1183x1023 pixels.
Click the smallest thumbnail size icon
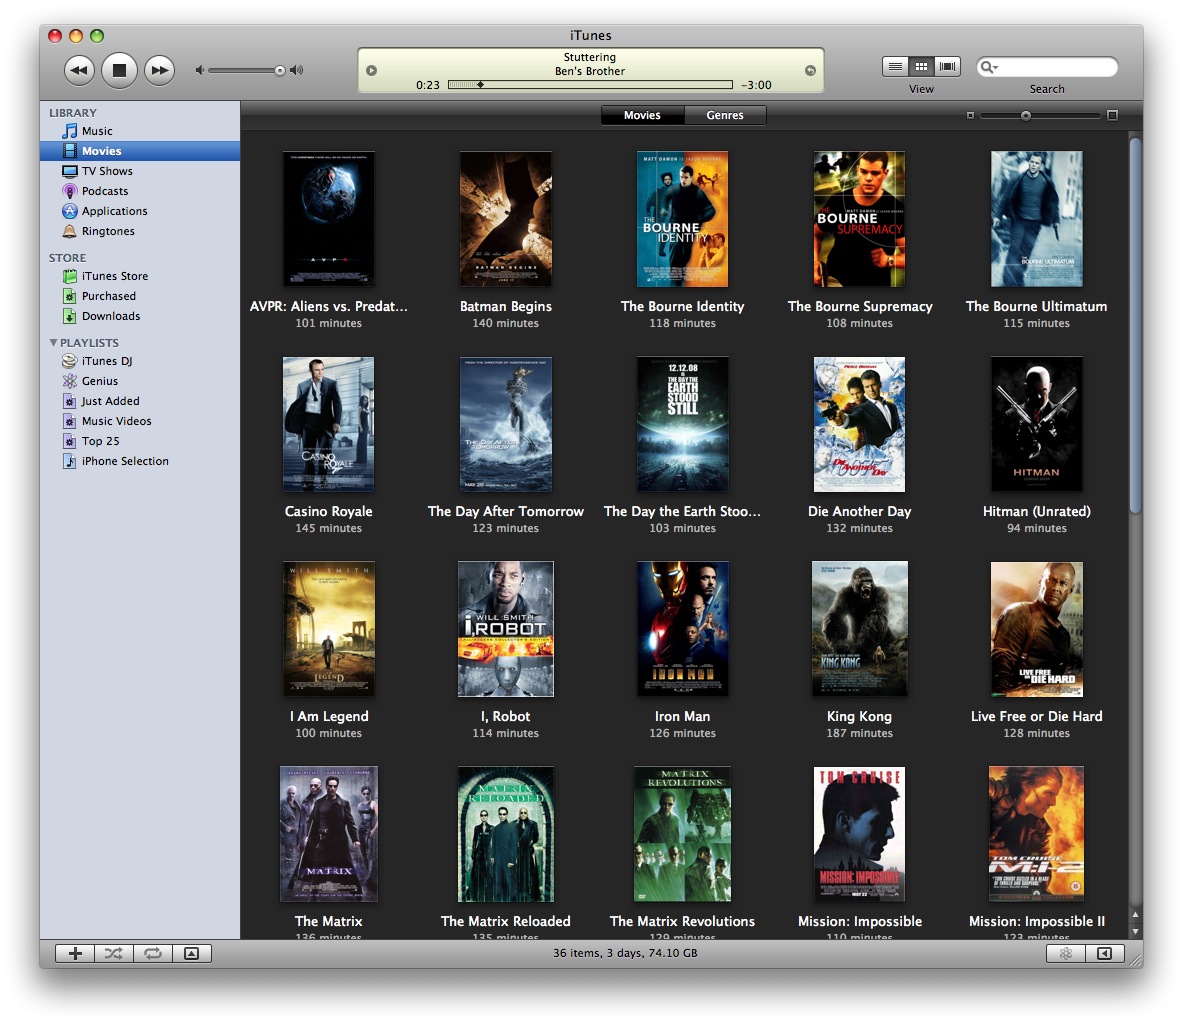point(970,115)
